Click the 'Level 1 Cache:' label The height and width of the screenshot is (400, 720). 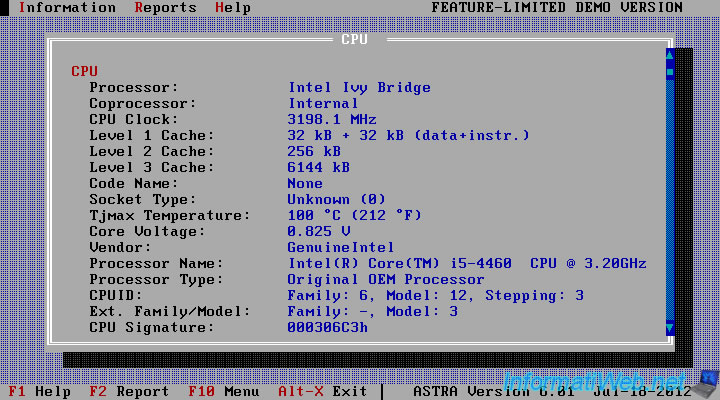[152, 135]
